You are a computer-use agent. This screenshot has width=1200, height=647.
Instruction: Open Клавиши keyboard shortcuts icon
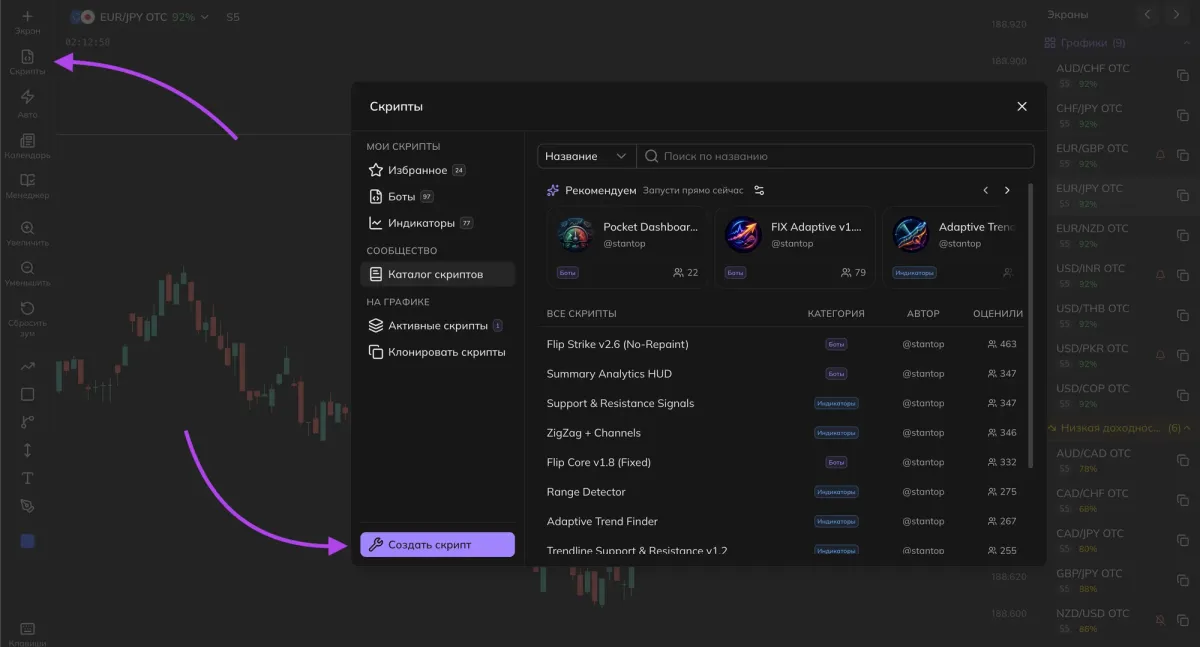(27, 633)
